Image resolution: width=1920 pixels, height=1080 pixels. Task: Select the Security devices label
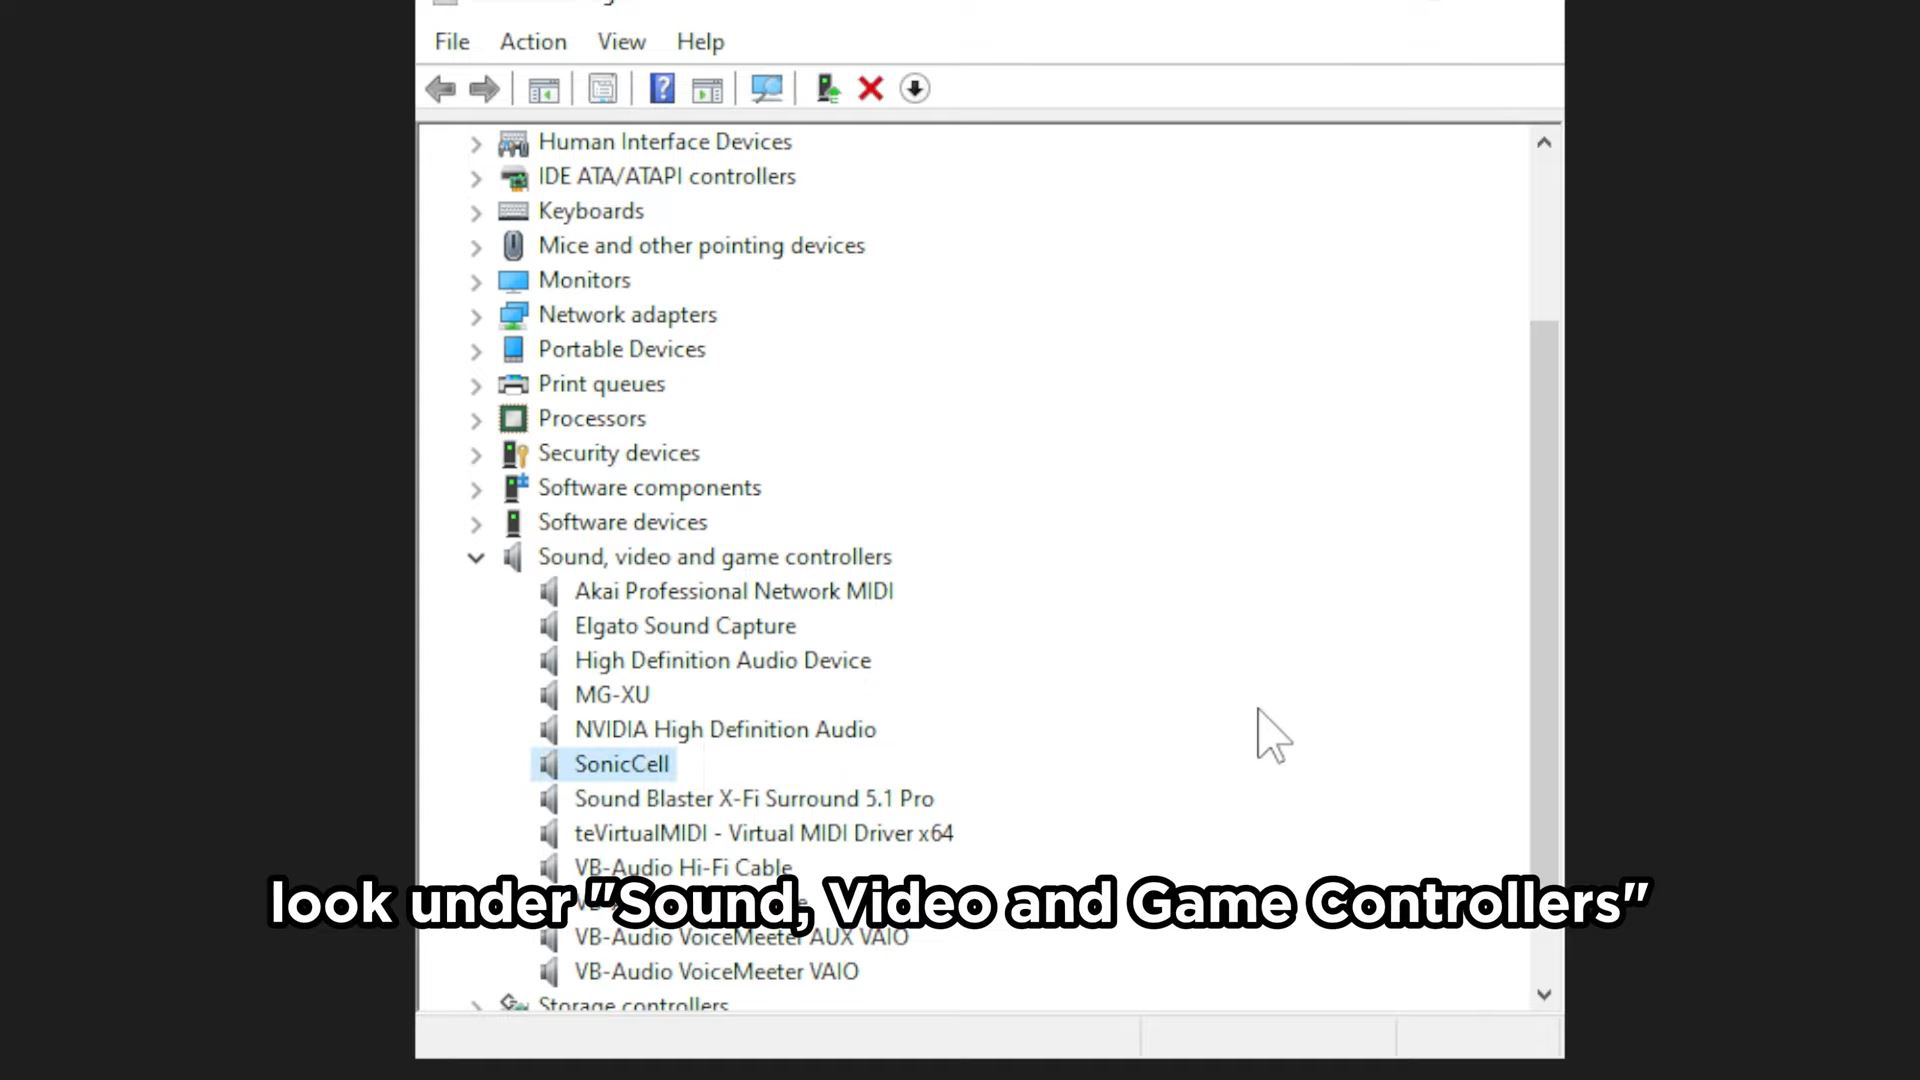(619, 454)
